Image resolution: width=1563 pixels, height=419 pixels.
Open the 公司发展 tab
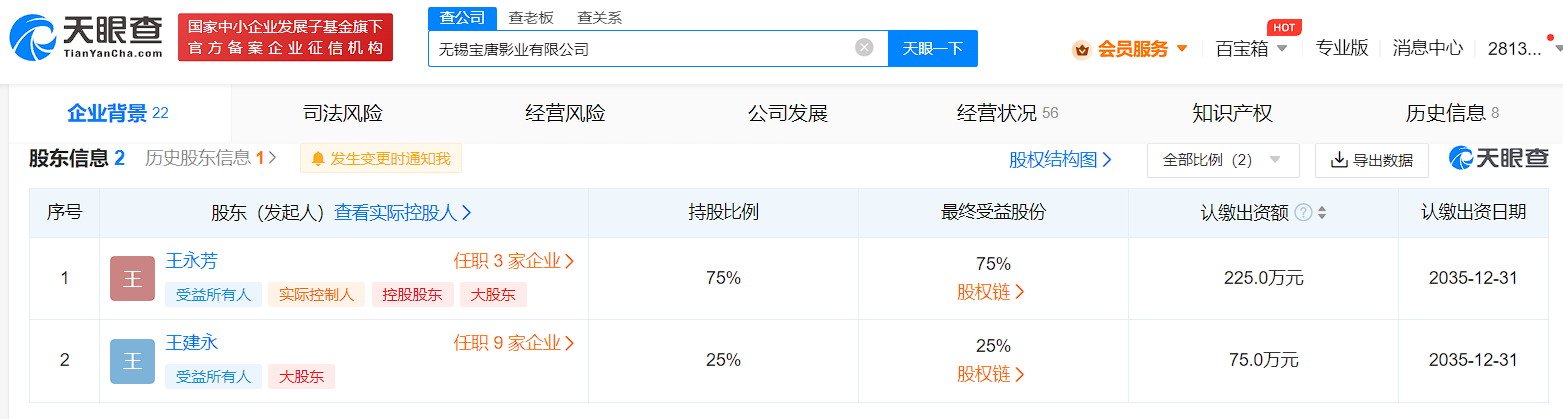click(x=788, y=114)
